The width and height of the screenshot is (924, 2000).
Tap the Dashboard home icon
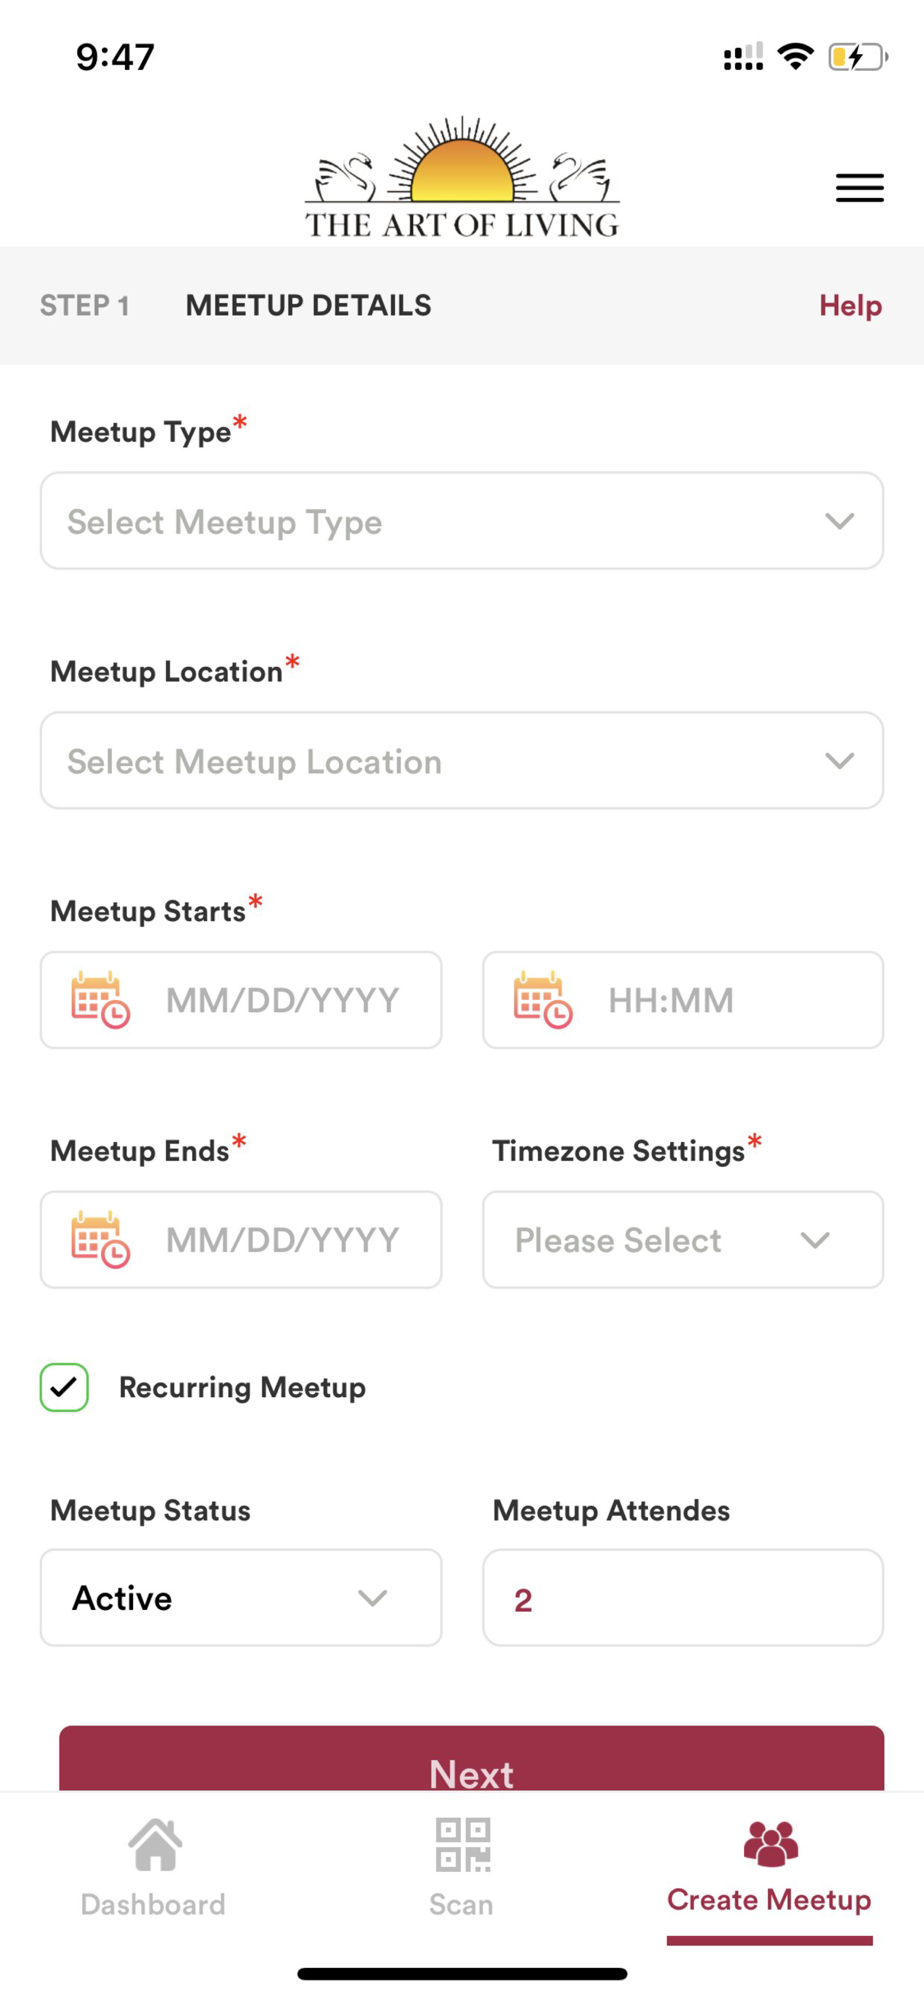[x=155, y=1844]
